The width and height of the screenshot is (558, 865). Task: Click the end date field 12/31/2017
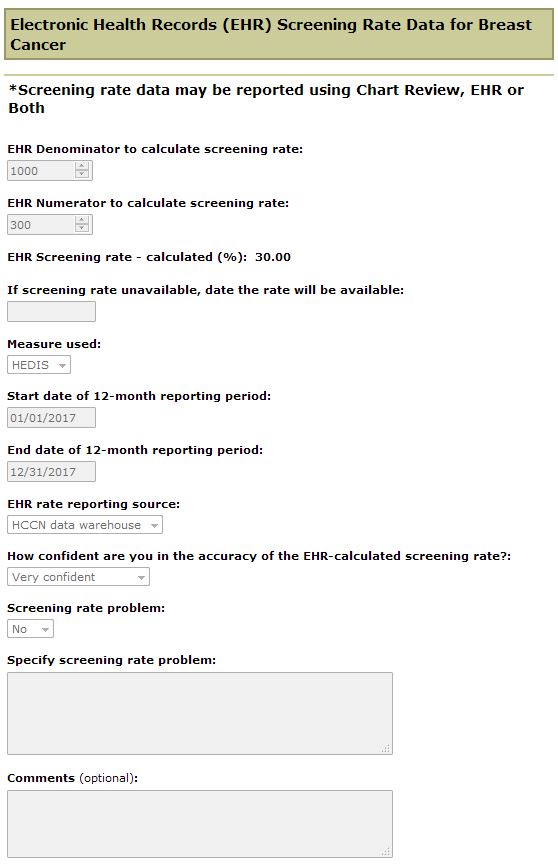click(x=51, y=472)
